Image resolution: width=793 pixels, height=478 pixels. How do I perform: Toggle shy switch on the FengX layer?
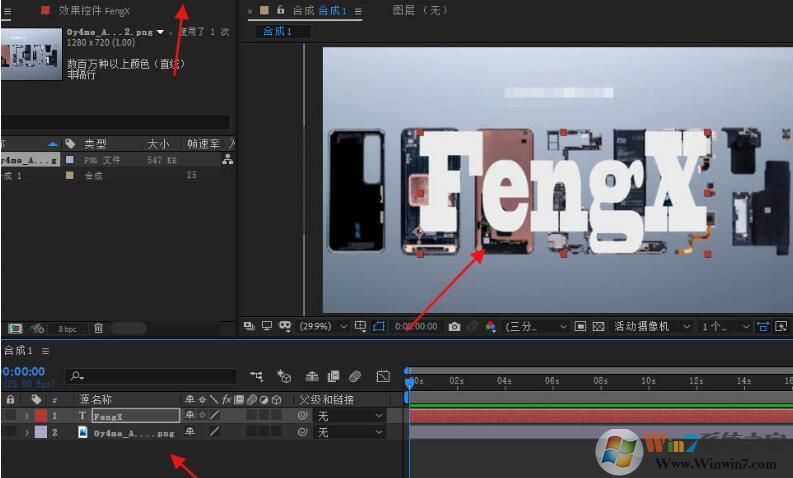(190, 415)
